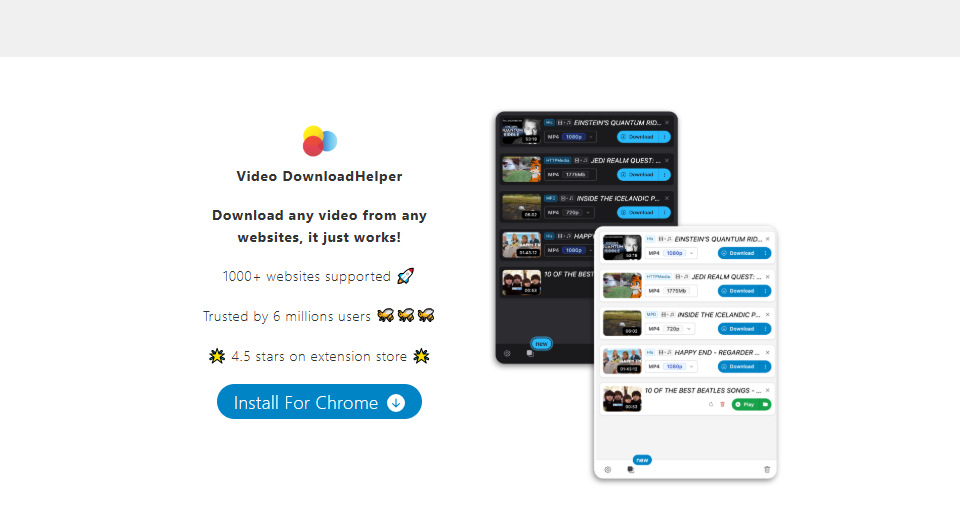Click the HTTPMedia badge in dark panel
Image resolution: width=960 pixels, height=516 pixels.
click(x=558, y=160)
